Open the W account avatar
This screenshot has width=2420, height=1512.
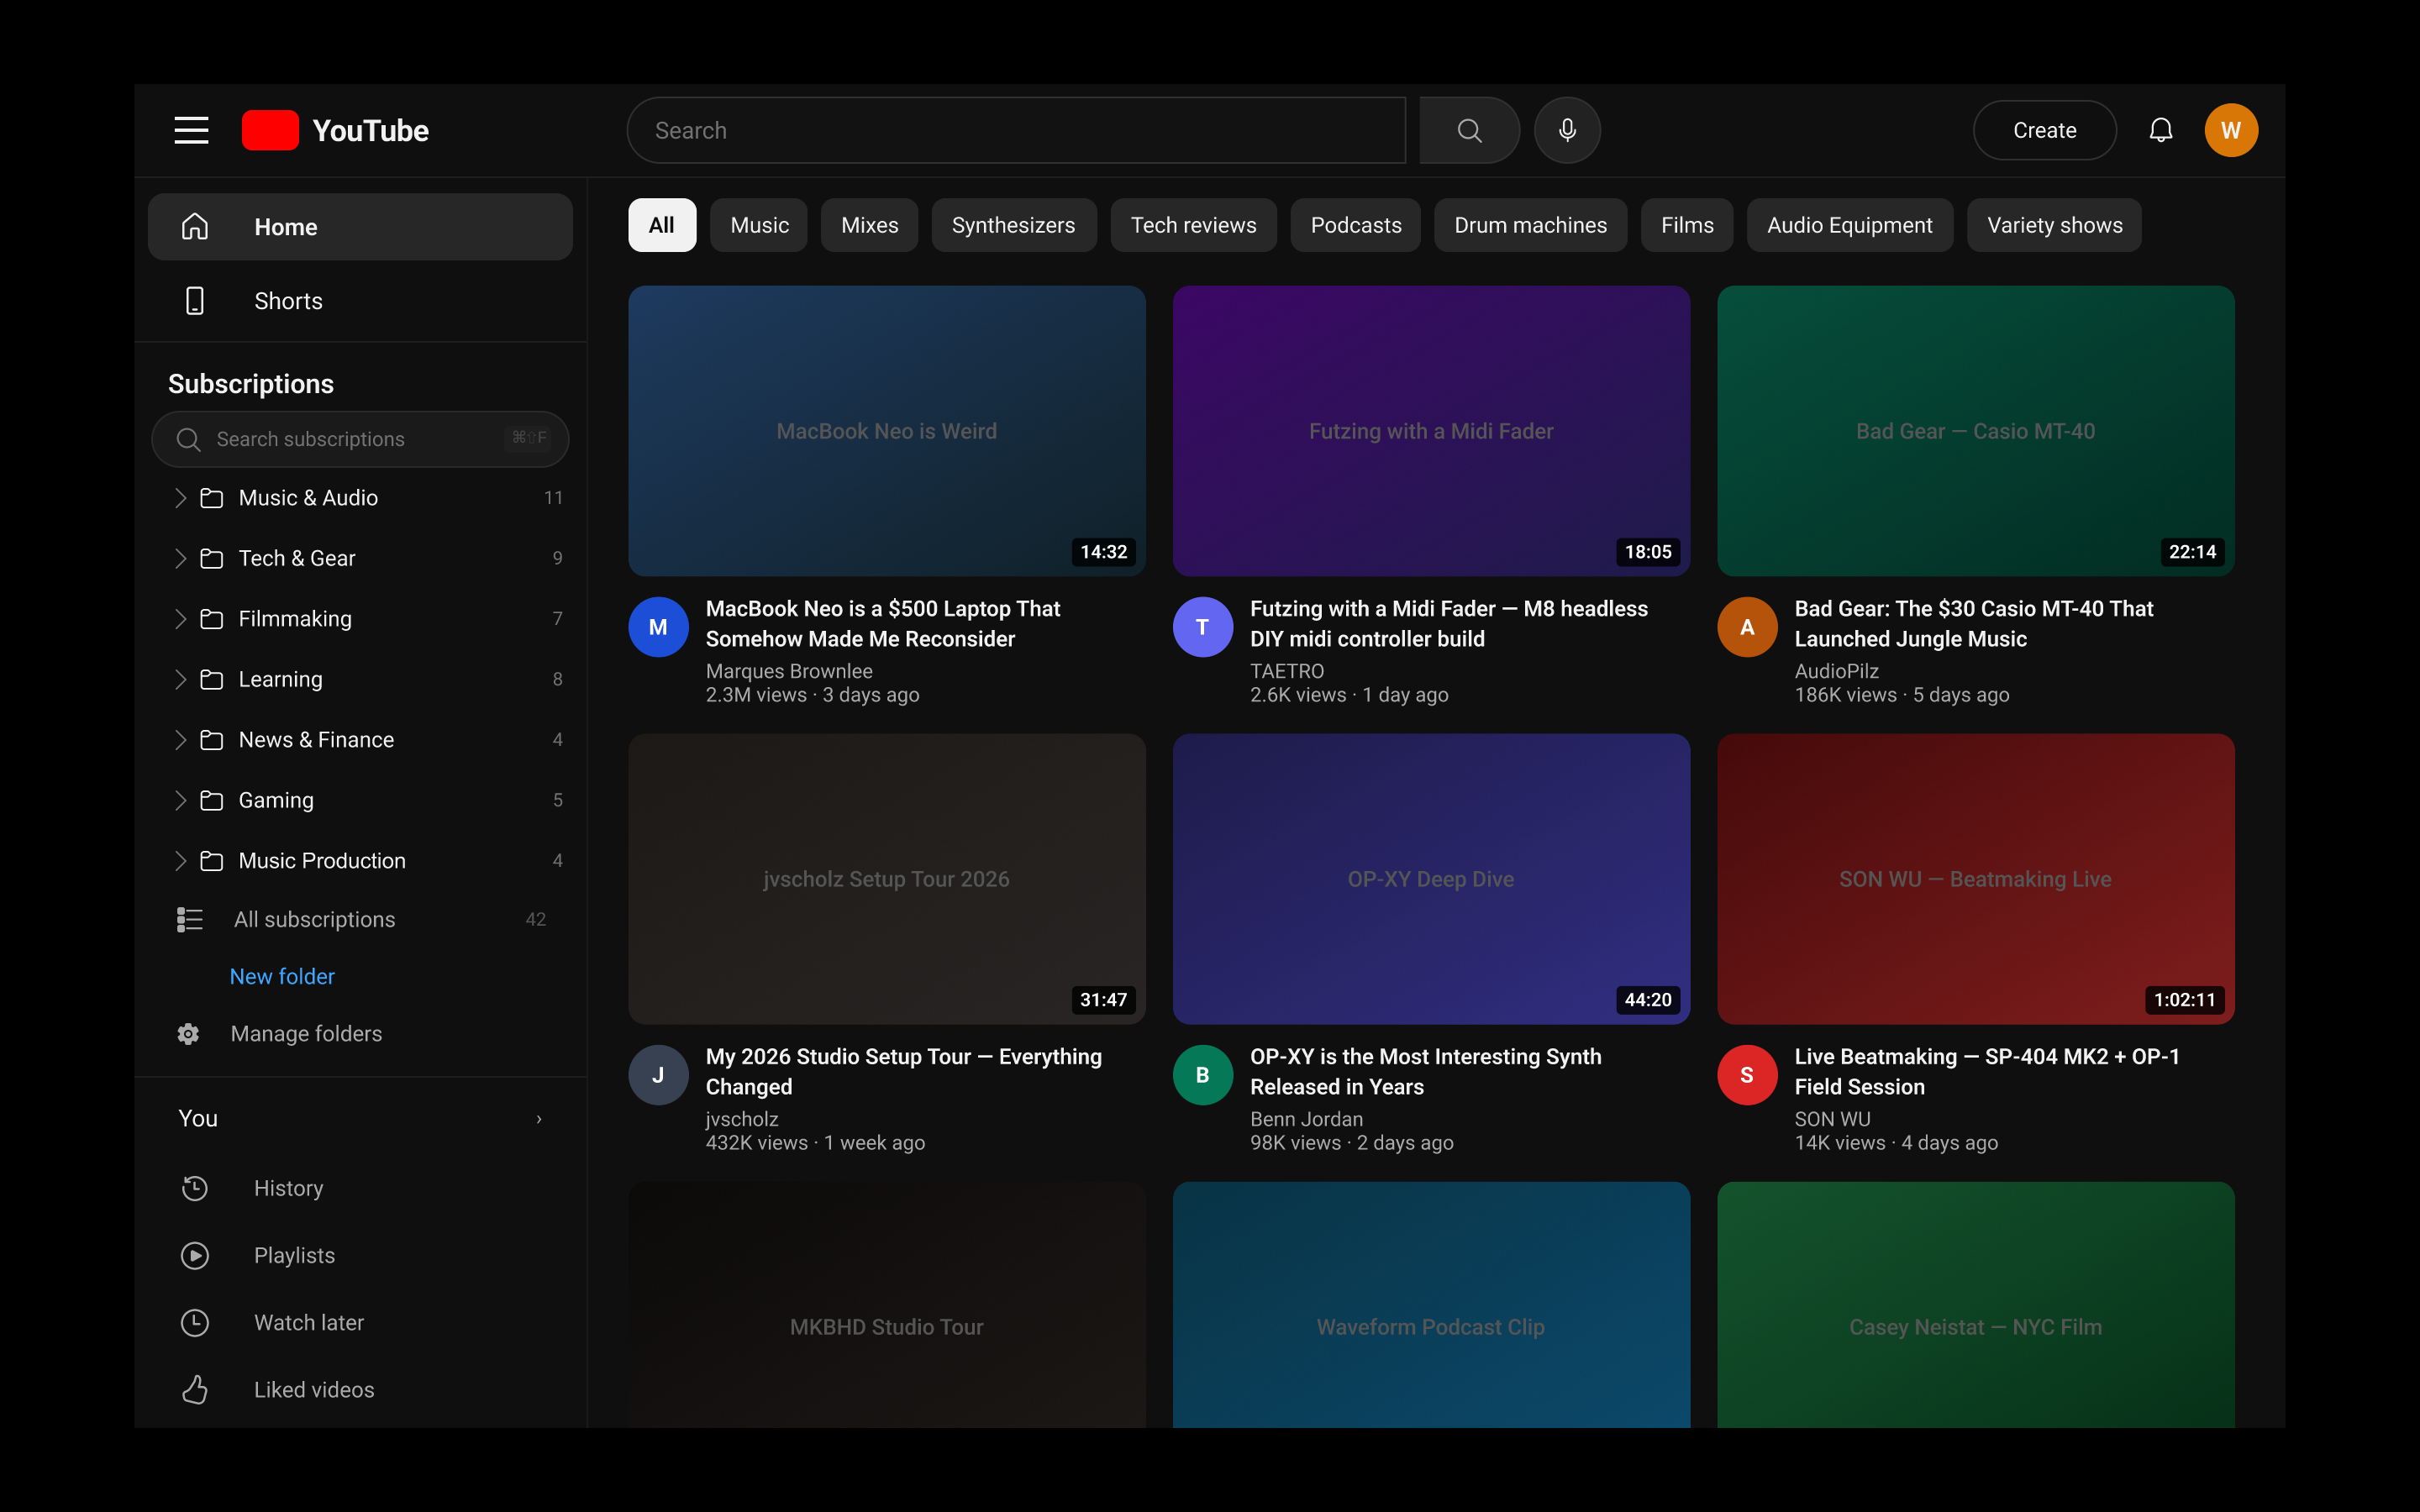coord(2231,130)
